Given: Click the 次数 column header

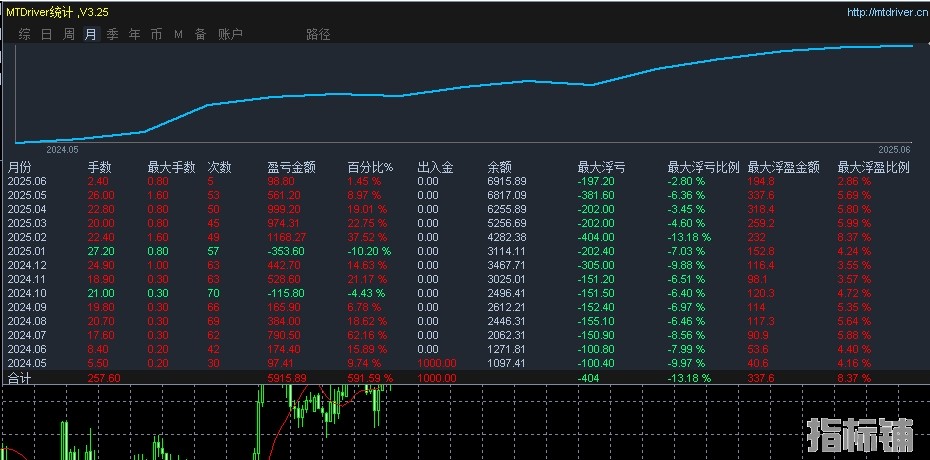Looking at the screenshot, I should (x=219, y=168).
